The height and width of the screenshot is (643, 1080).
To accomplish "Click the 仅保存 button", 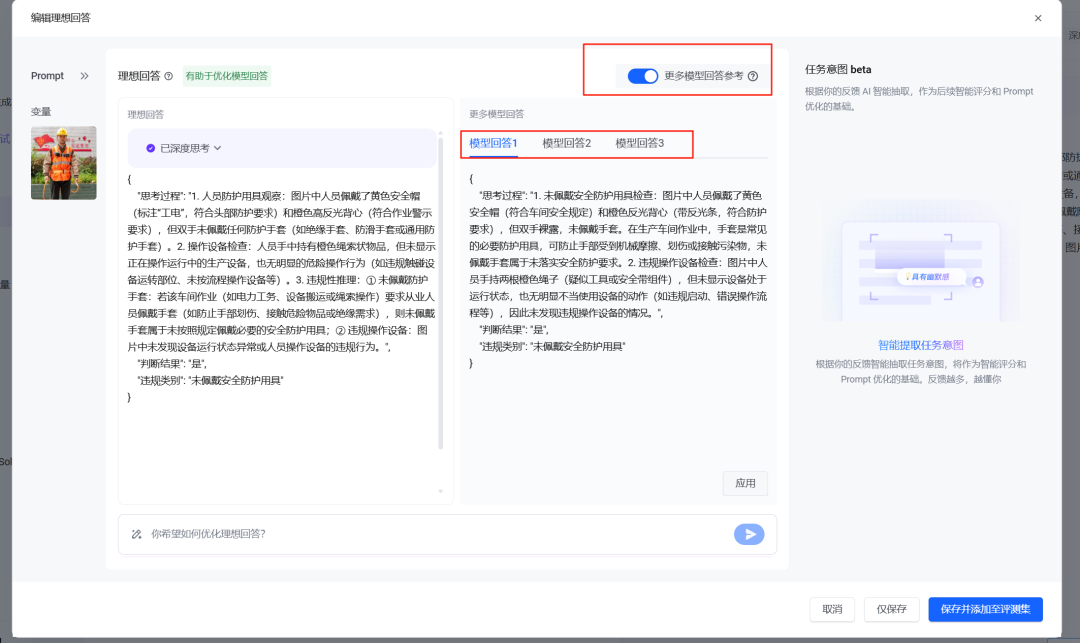I will tap(891, 609).
